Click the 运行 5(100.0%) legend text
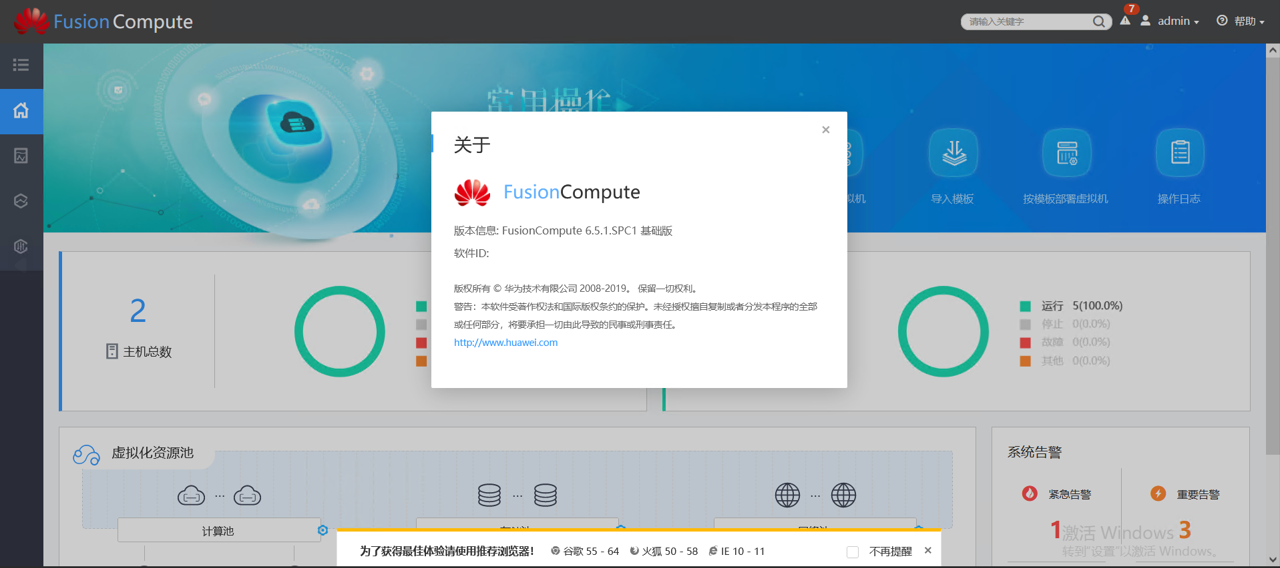This screenshot has width=1280, height=568. (x=1082, y=306)
